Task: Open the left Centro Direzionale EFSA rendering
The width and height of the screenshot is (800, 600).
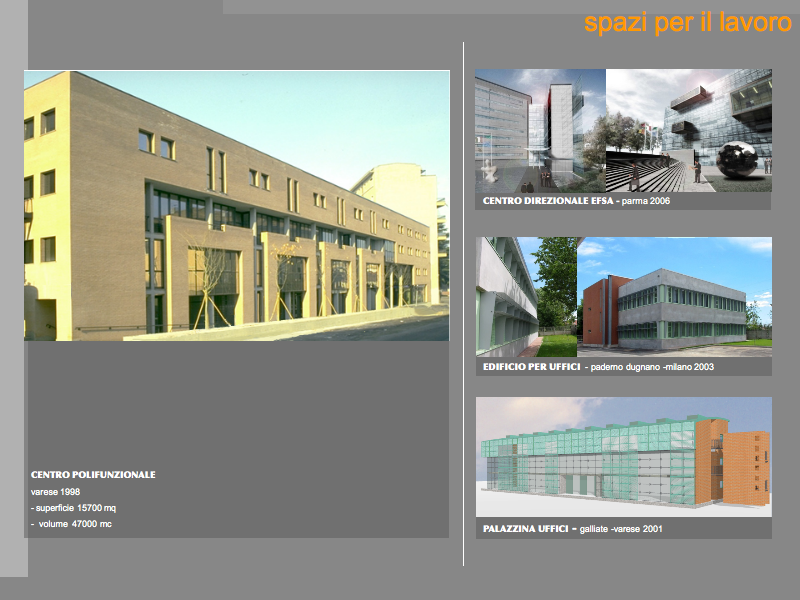Action: pyautogui.click(x=540, y=131)
